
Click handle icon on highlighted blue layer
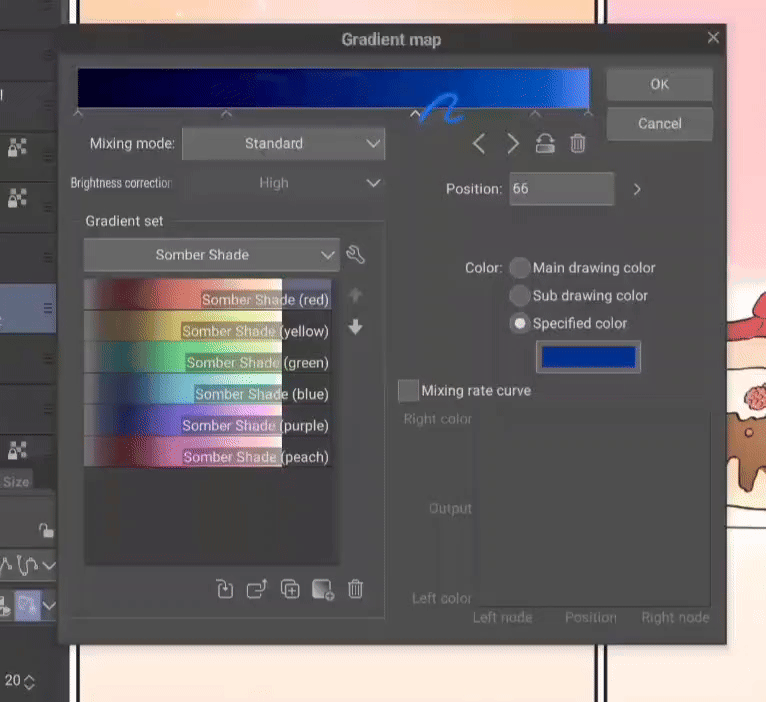click(47, 308)
